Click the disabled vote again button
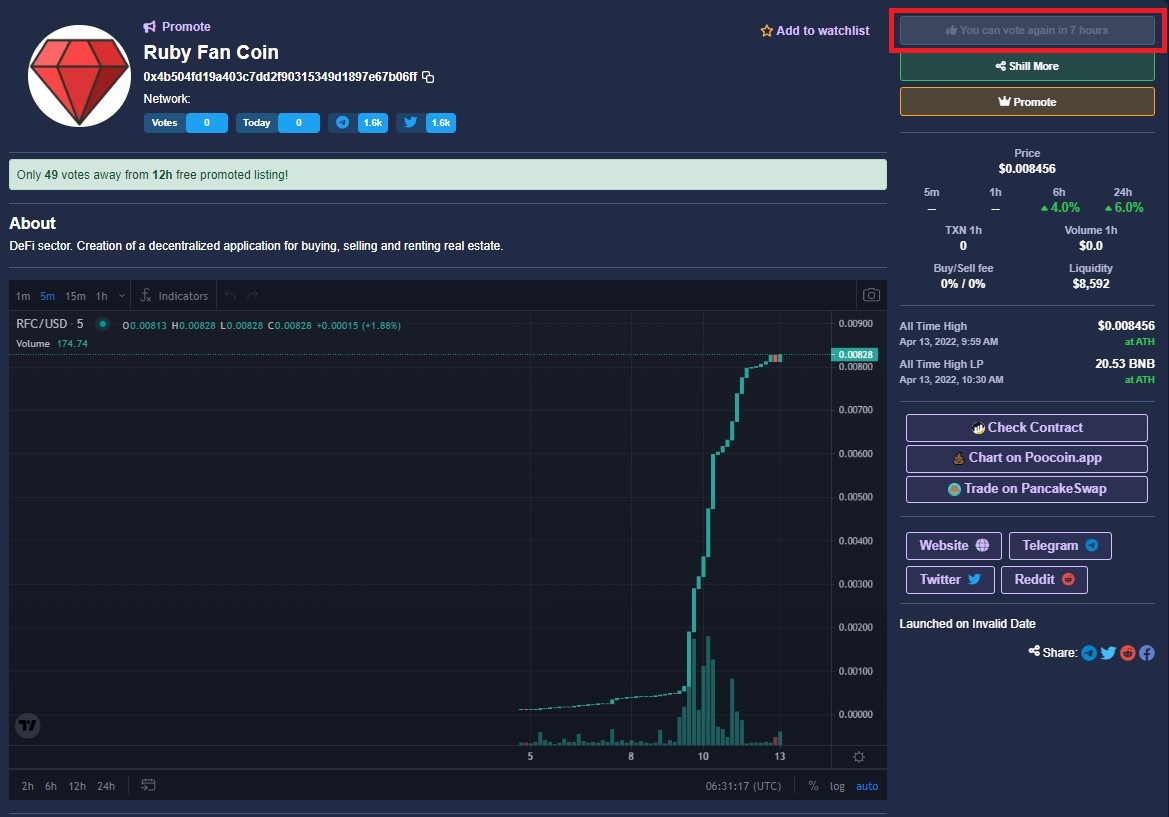The height and width of the screenshot is (817, 1169). pos(1027,31)
